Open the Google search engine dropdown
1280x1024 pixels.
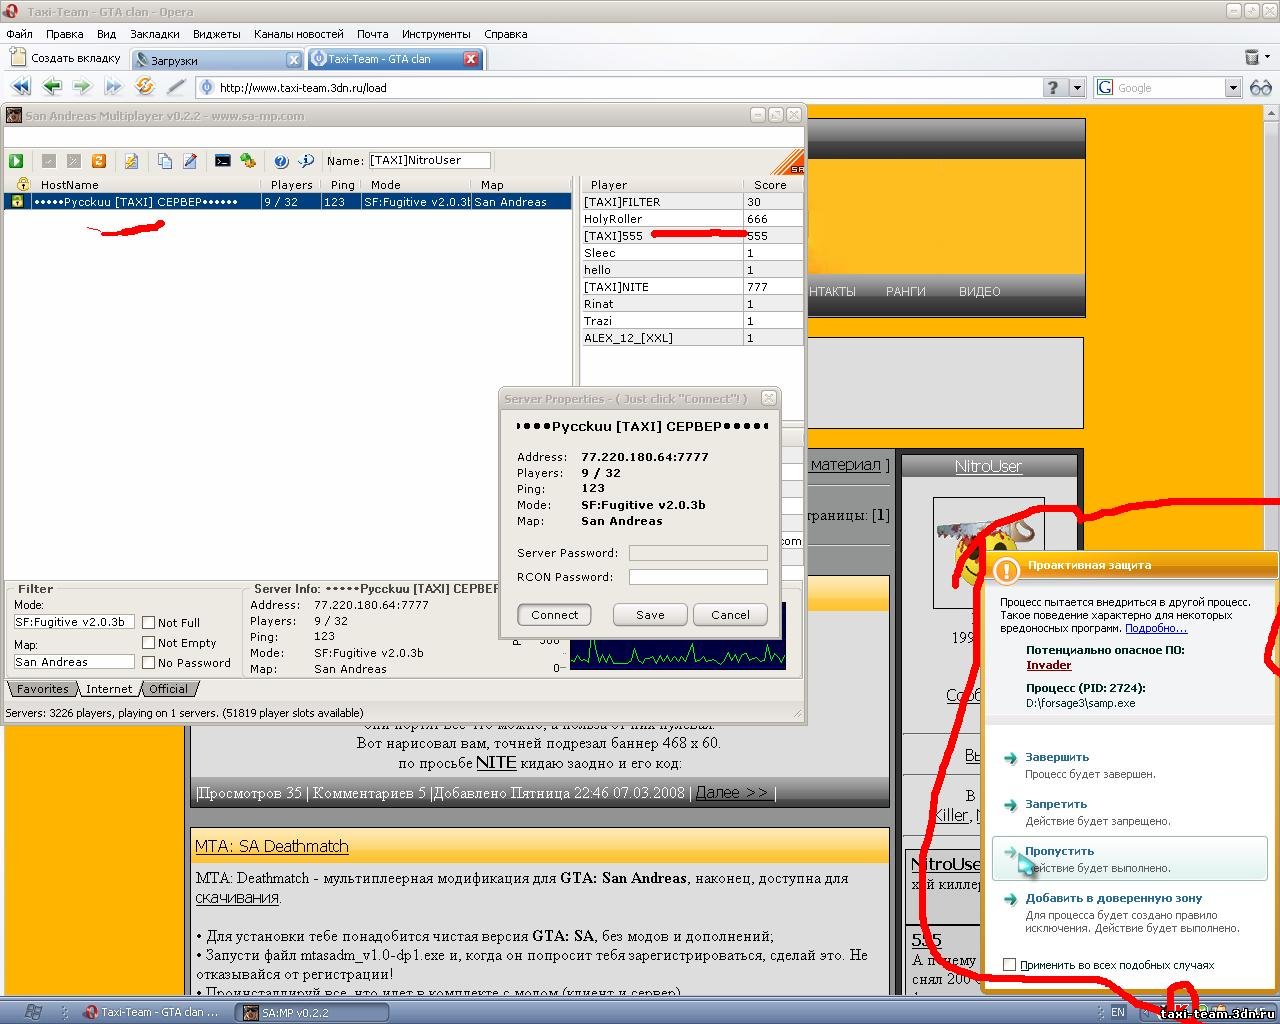point(1233,88)
